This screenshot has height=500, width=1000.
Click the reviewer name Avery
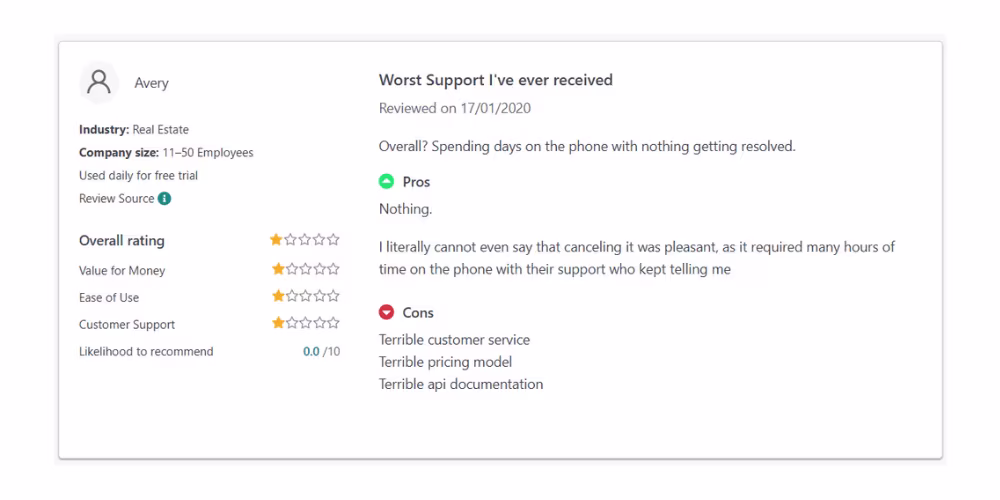152,83
